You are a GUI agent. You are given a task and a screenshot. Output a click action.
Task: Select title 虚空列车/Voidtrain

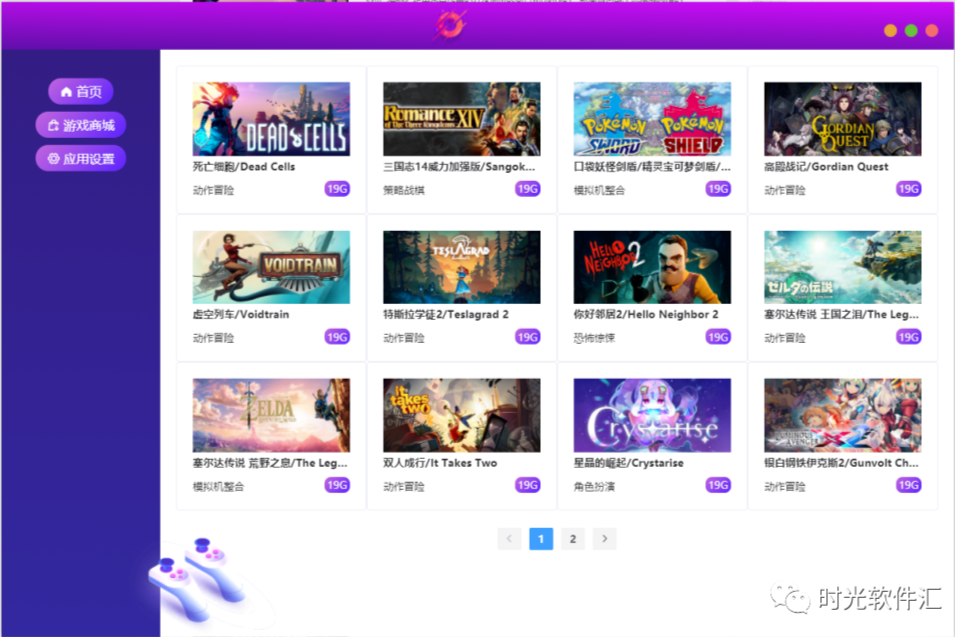(241, 315)
